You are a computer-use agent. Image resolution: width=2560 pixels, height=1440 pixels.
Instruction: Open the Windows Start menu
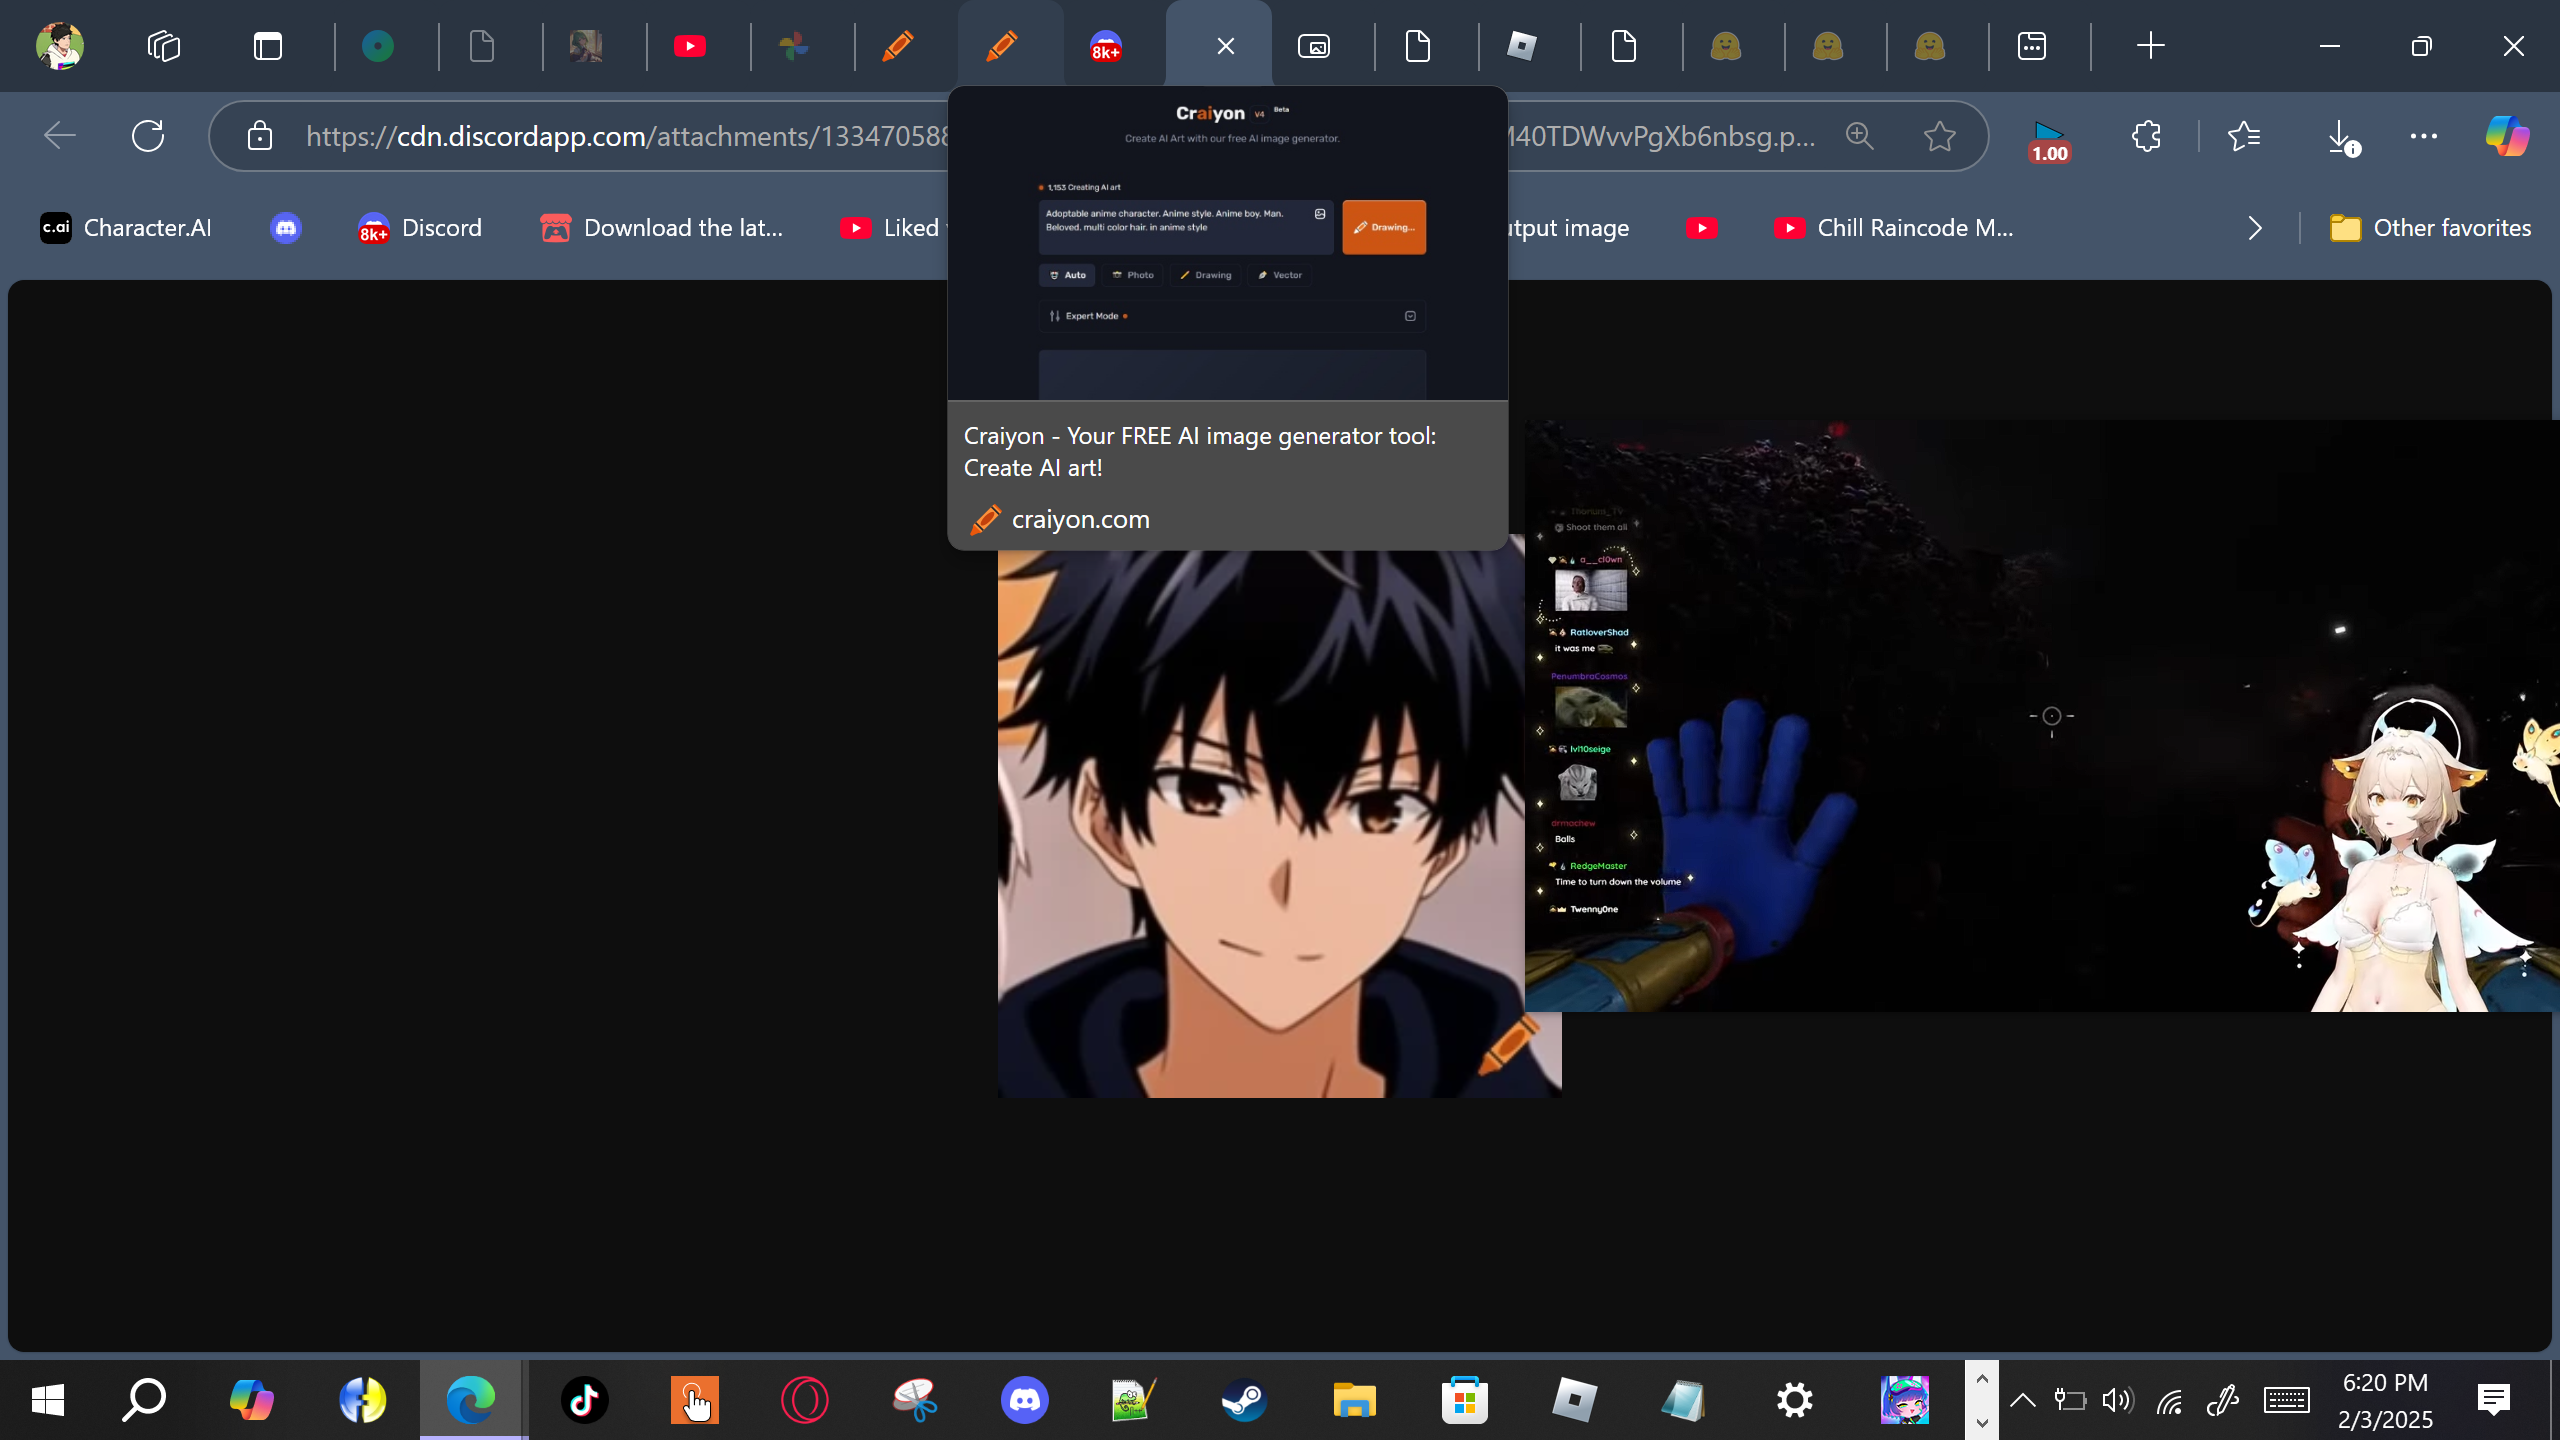pyautogui.click(x=48, y=1400)
